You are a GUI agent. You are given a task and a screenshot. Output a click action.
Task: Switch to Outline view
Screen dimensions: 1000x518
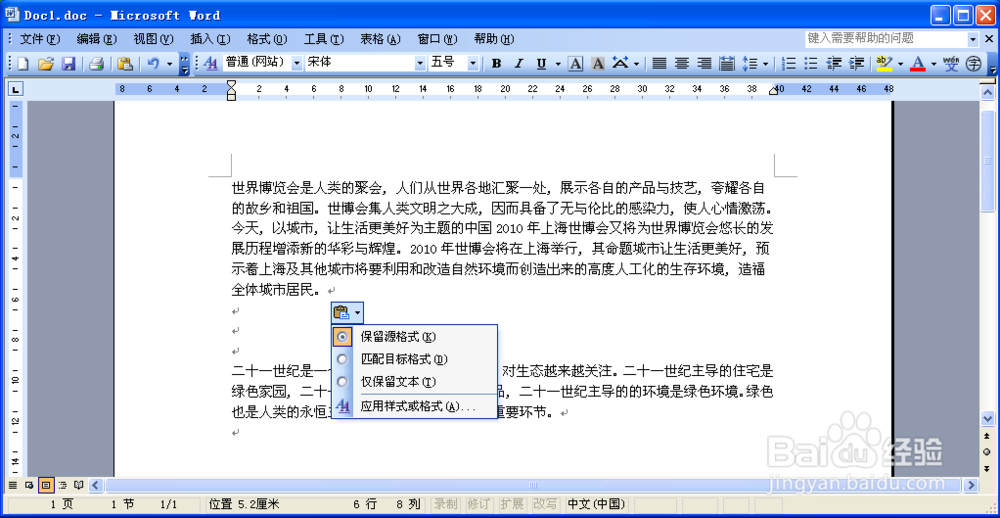click(x=62, y=485)
